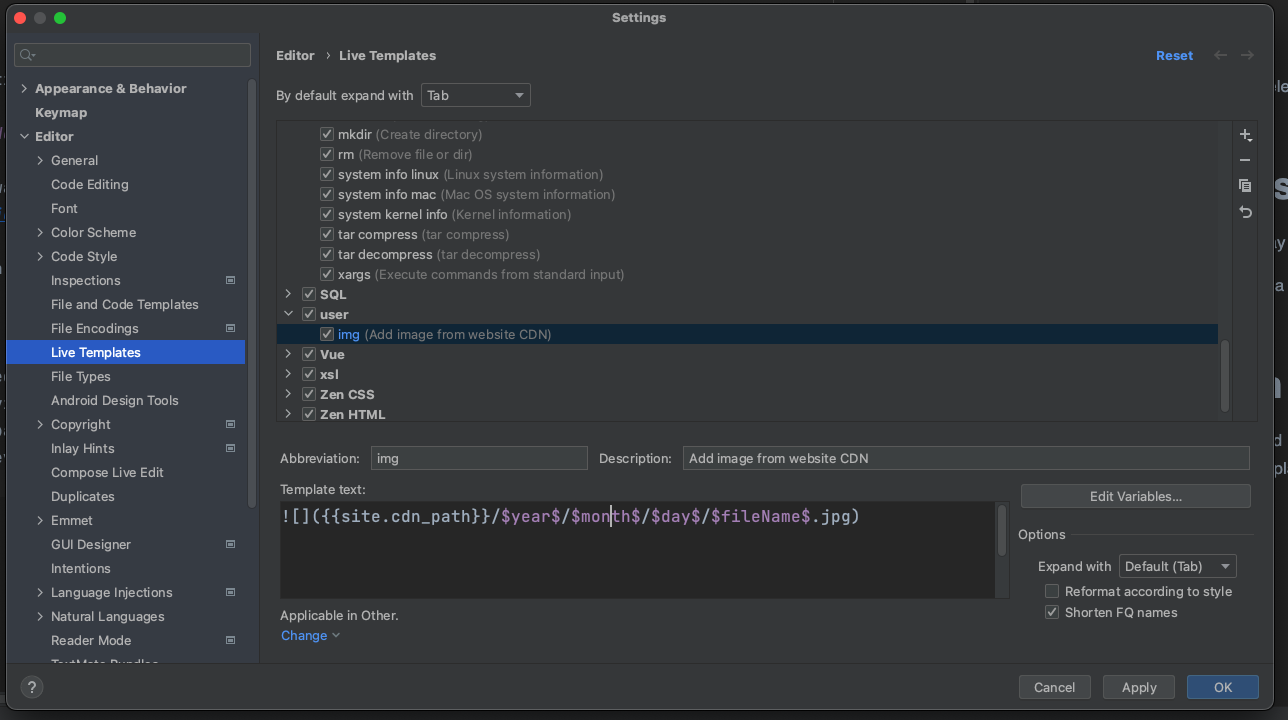
Task: Confirm settings with OK button
Action: (x=1223, y=687)
